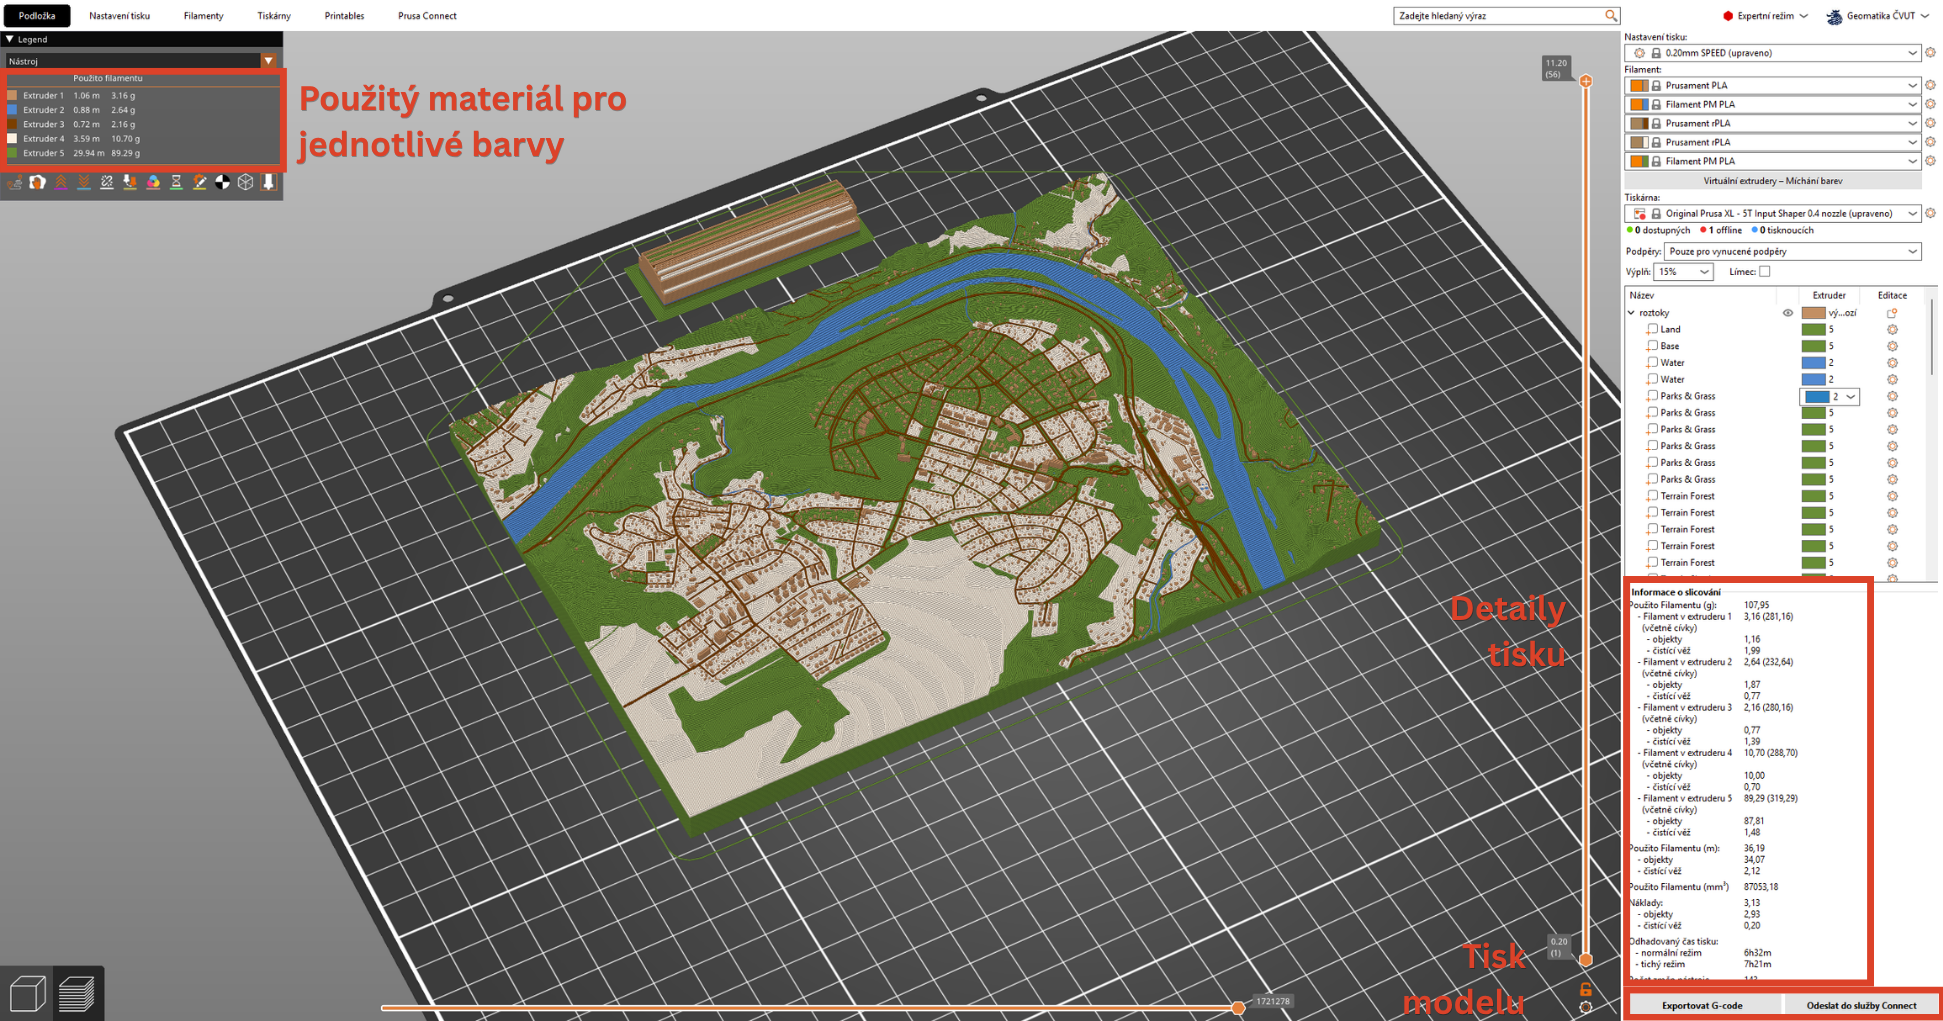
Task: Toggle color changes icon with colored circles
Action: [153, 182]
